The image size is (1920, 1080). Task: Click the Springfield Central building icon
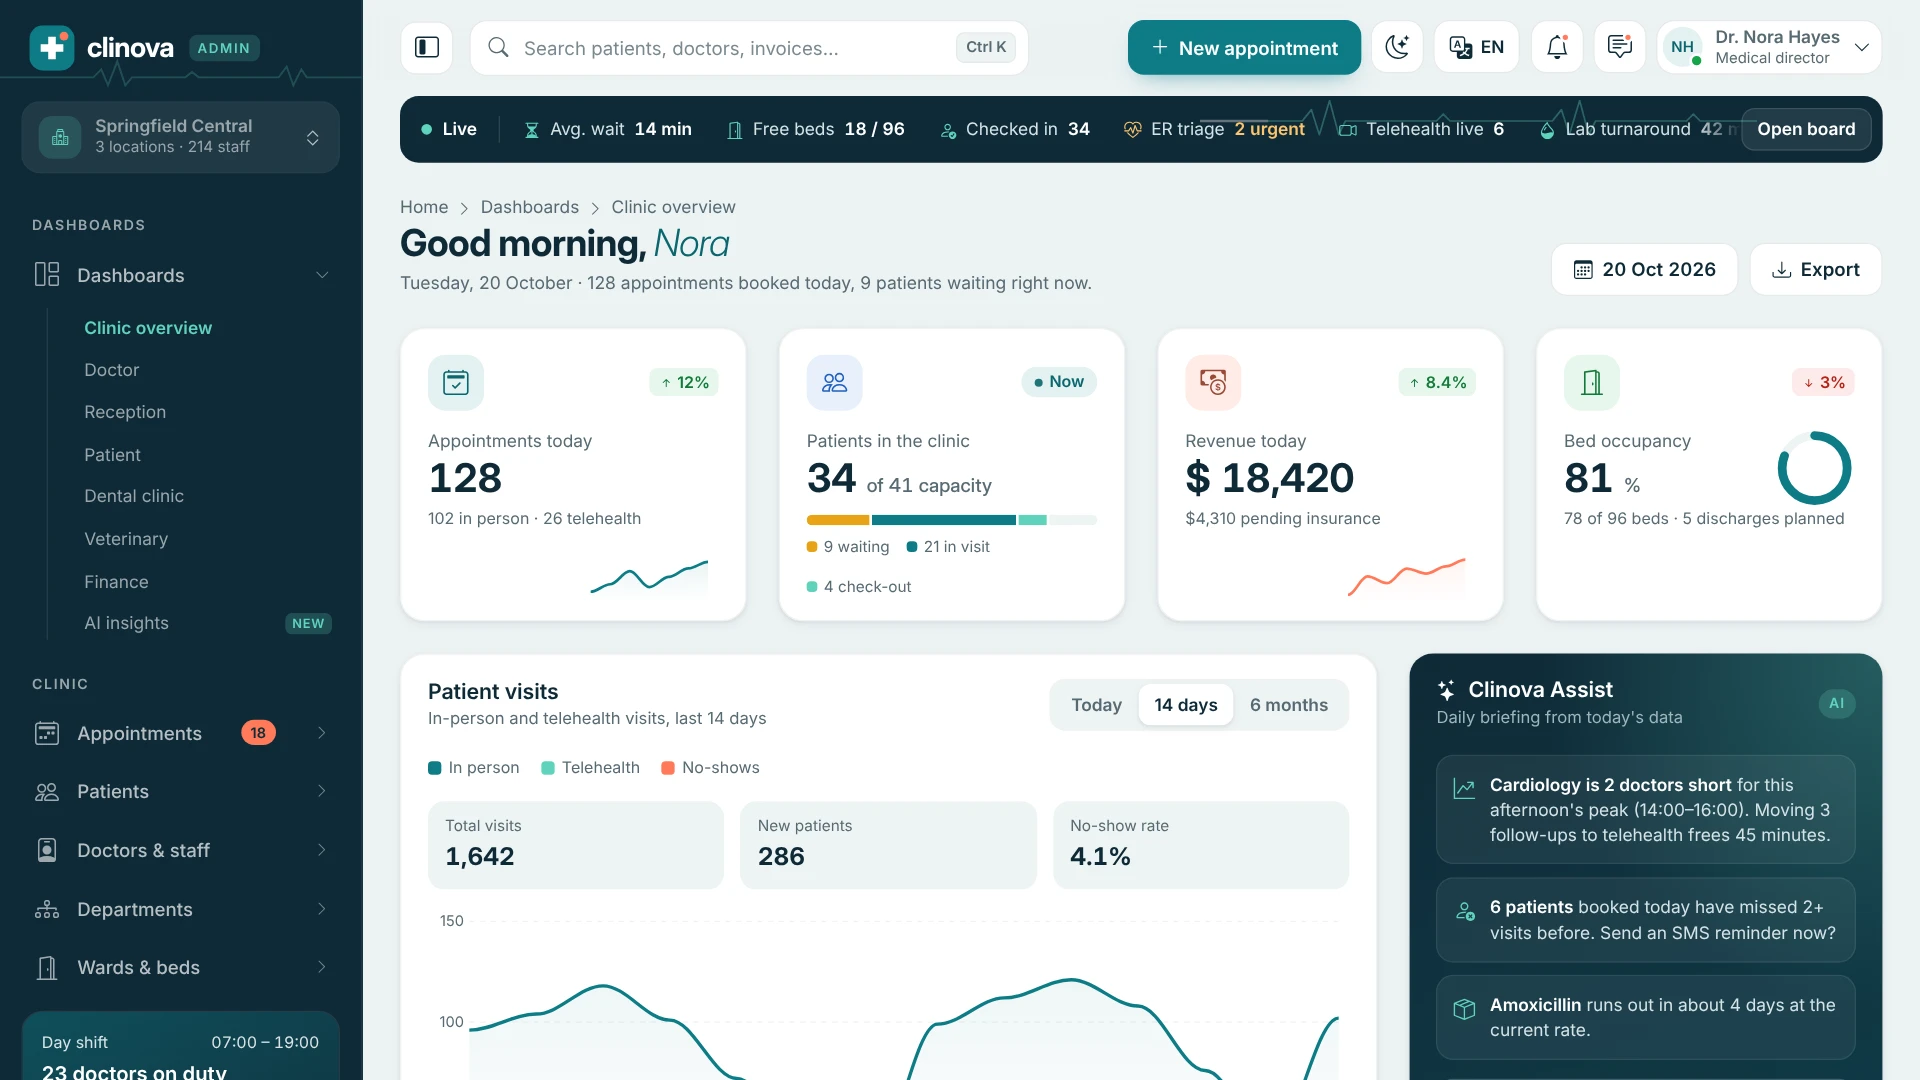[60, 137]
